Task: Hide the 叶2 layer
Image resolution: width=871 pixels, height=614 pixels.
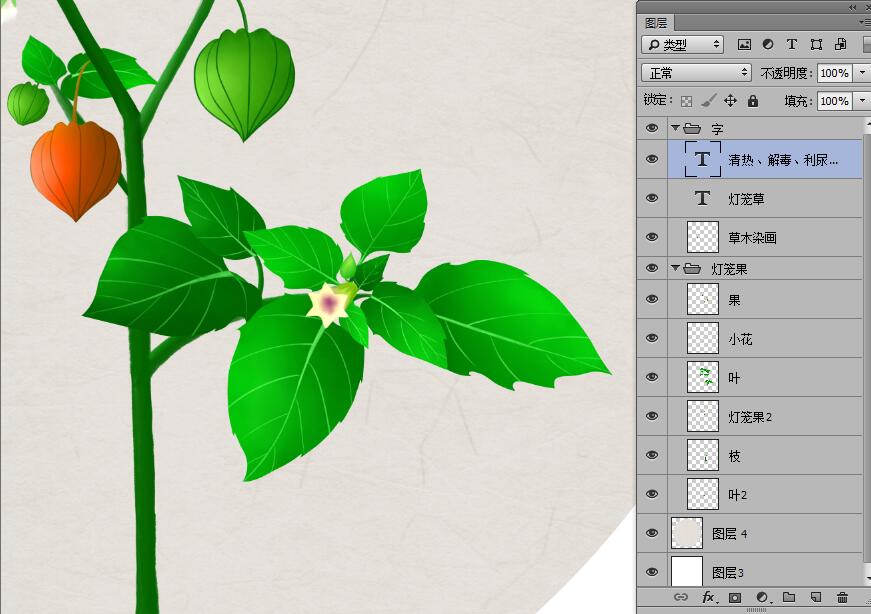Action: pos(652,494)
